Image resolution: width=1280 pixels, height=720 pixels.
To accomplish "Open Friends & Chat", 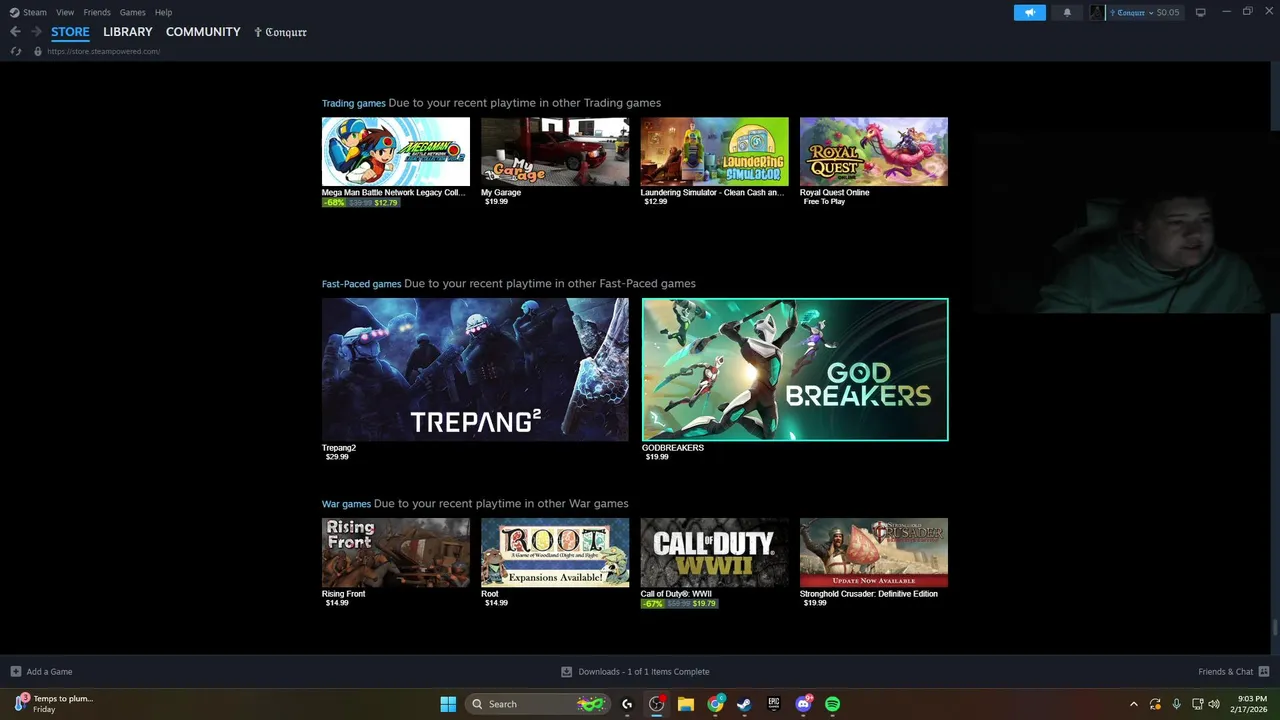I will 1233,672.
